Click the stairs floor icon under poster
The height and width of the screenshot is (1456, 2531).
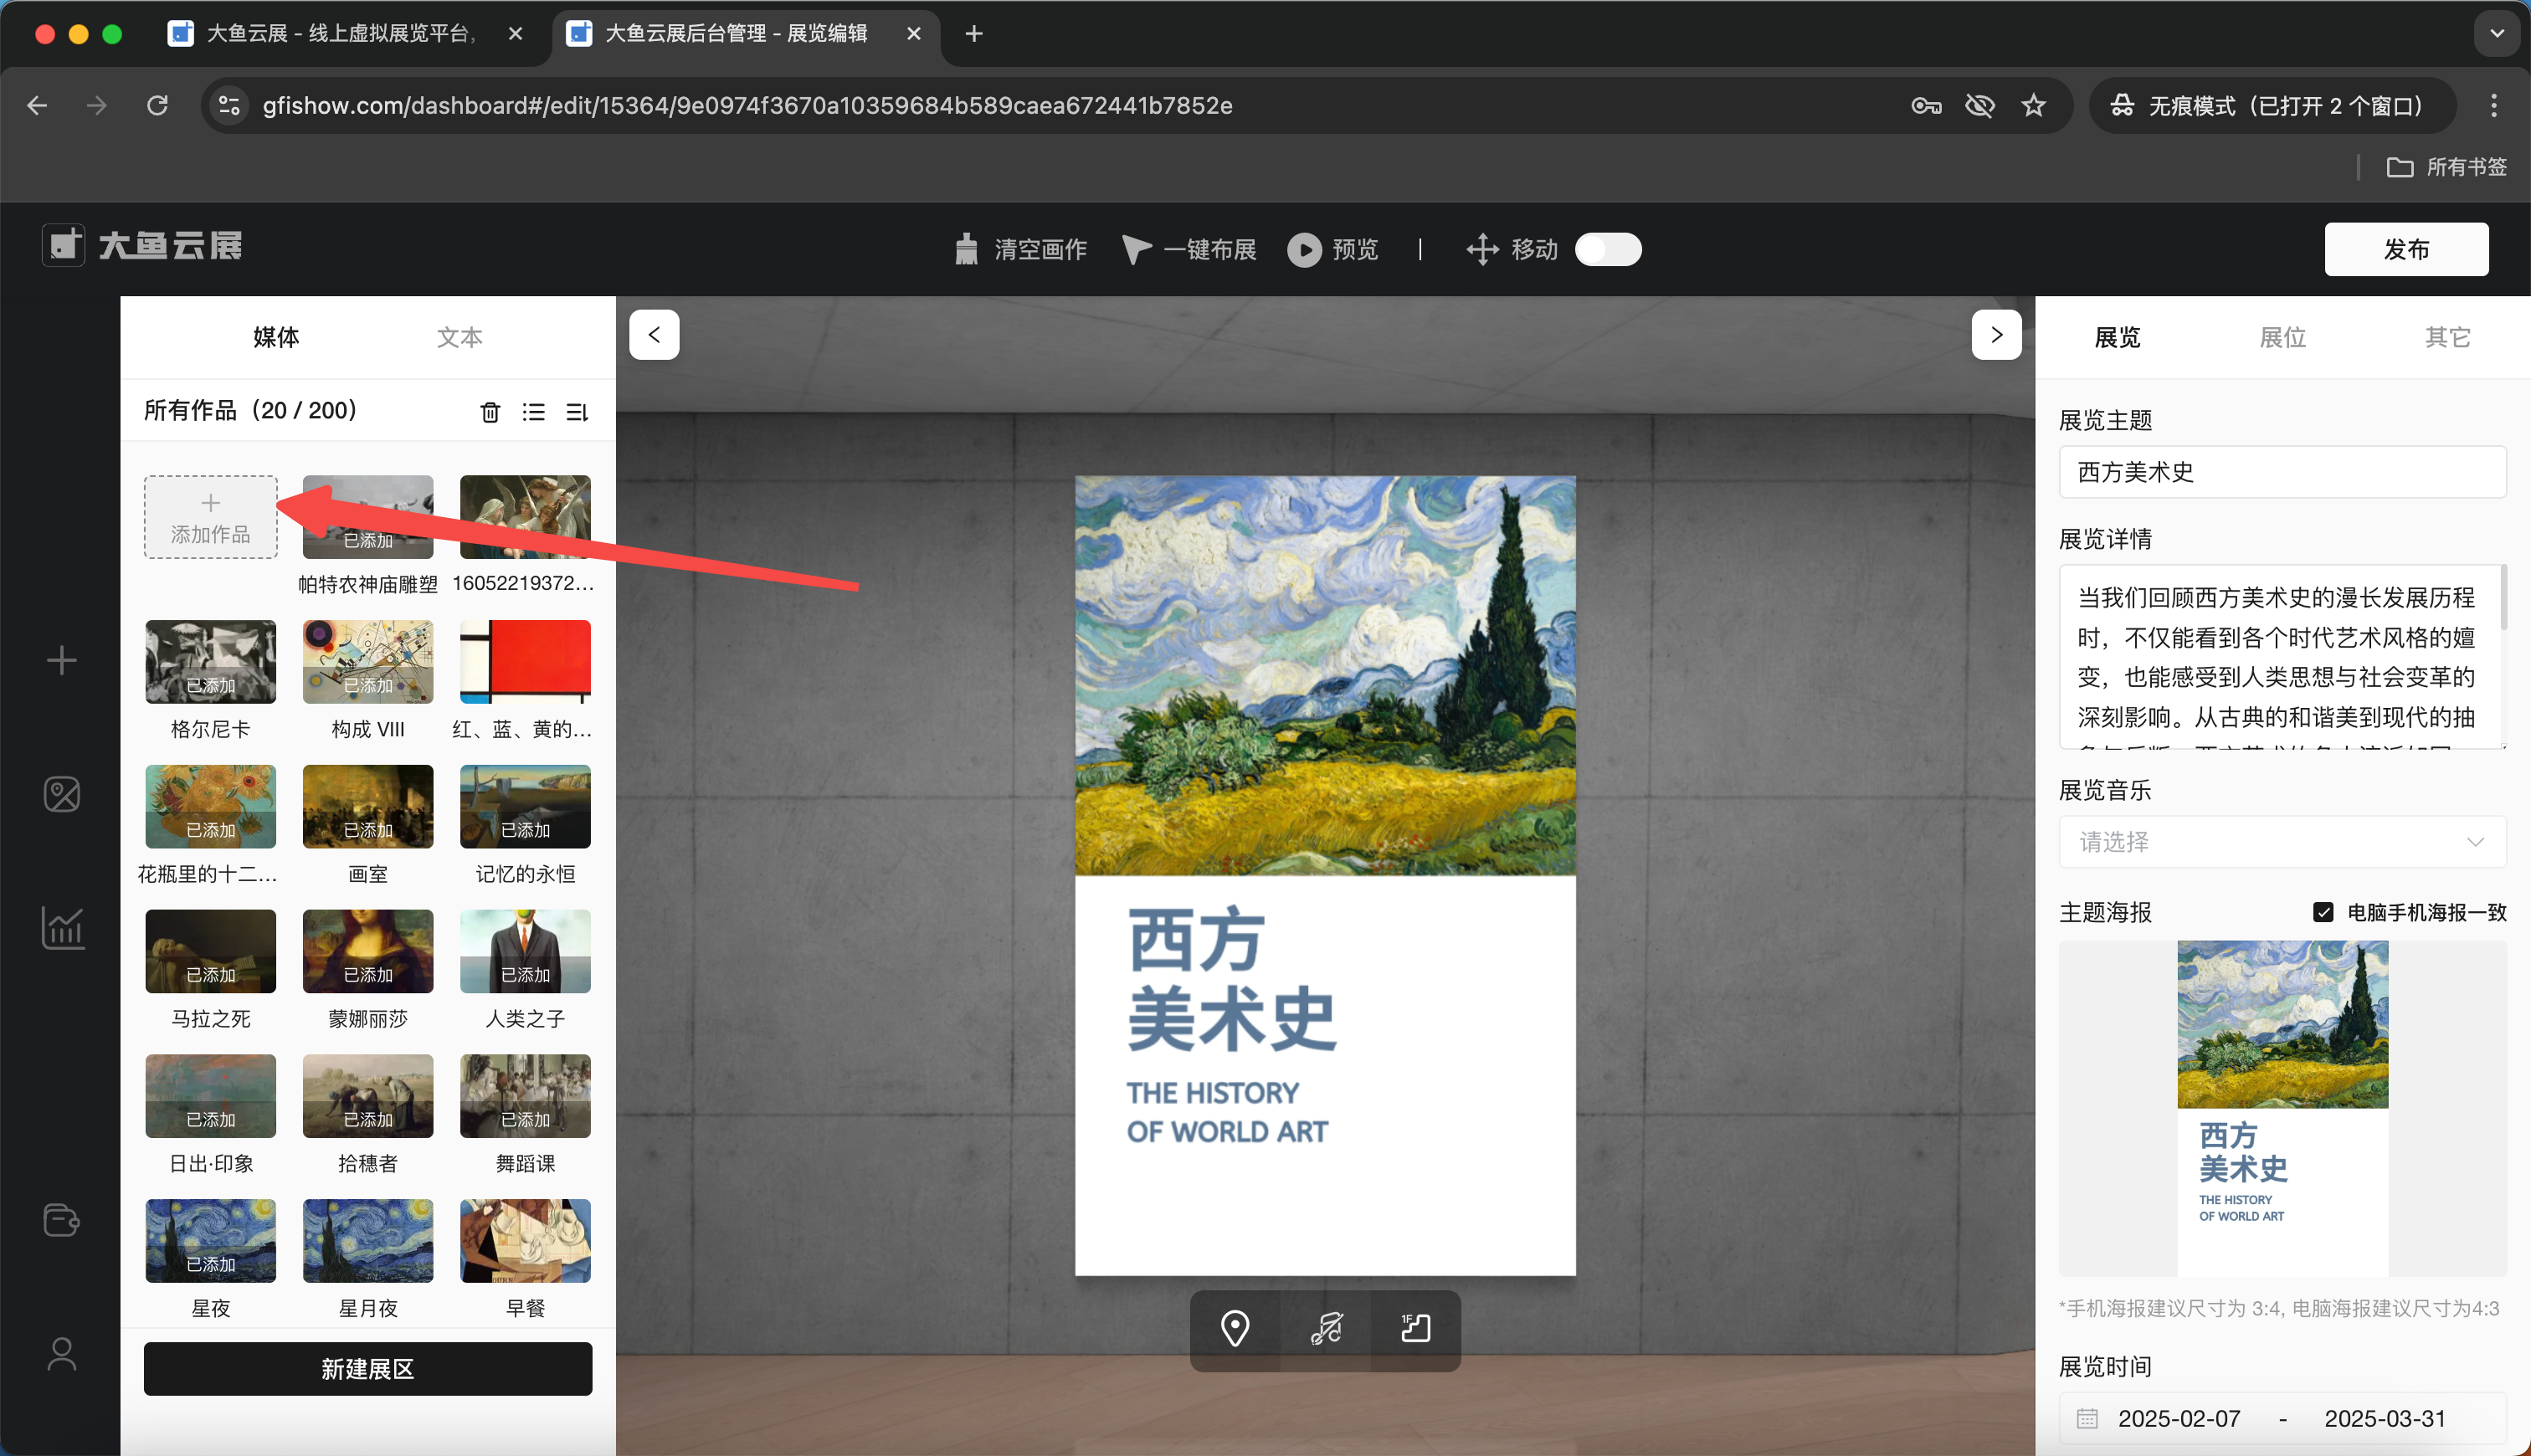(1416, 1329)
